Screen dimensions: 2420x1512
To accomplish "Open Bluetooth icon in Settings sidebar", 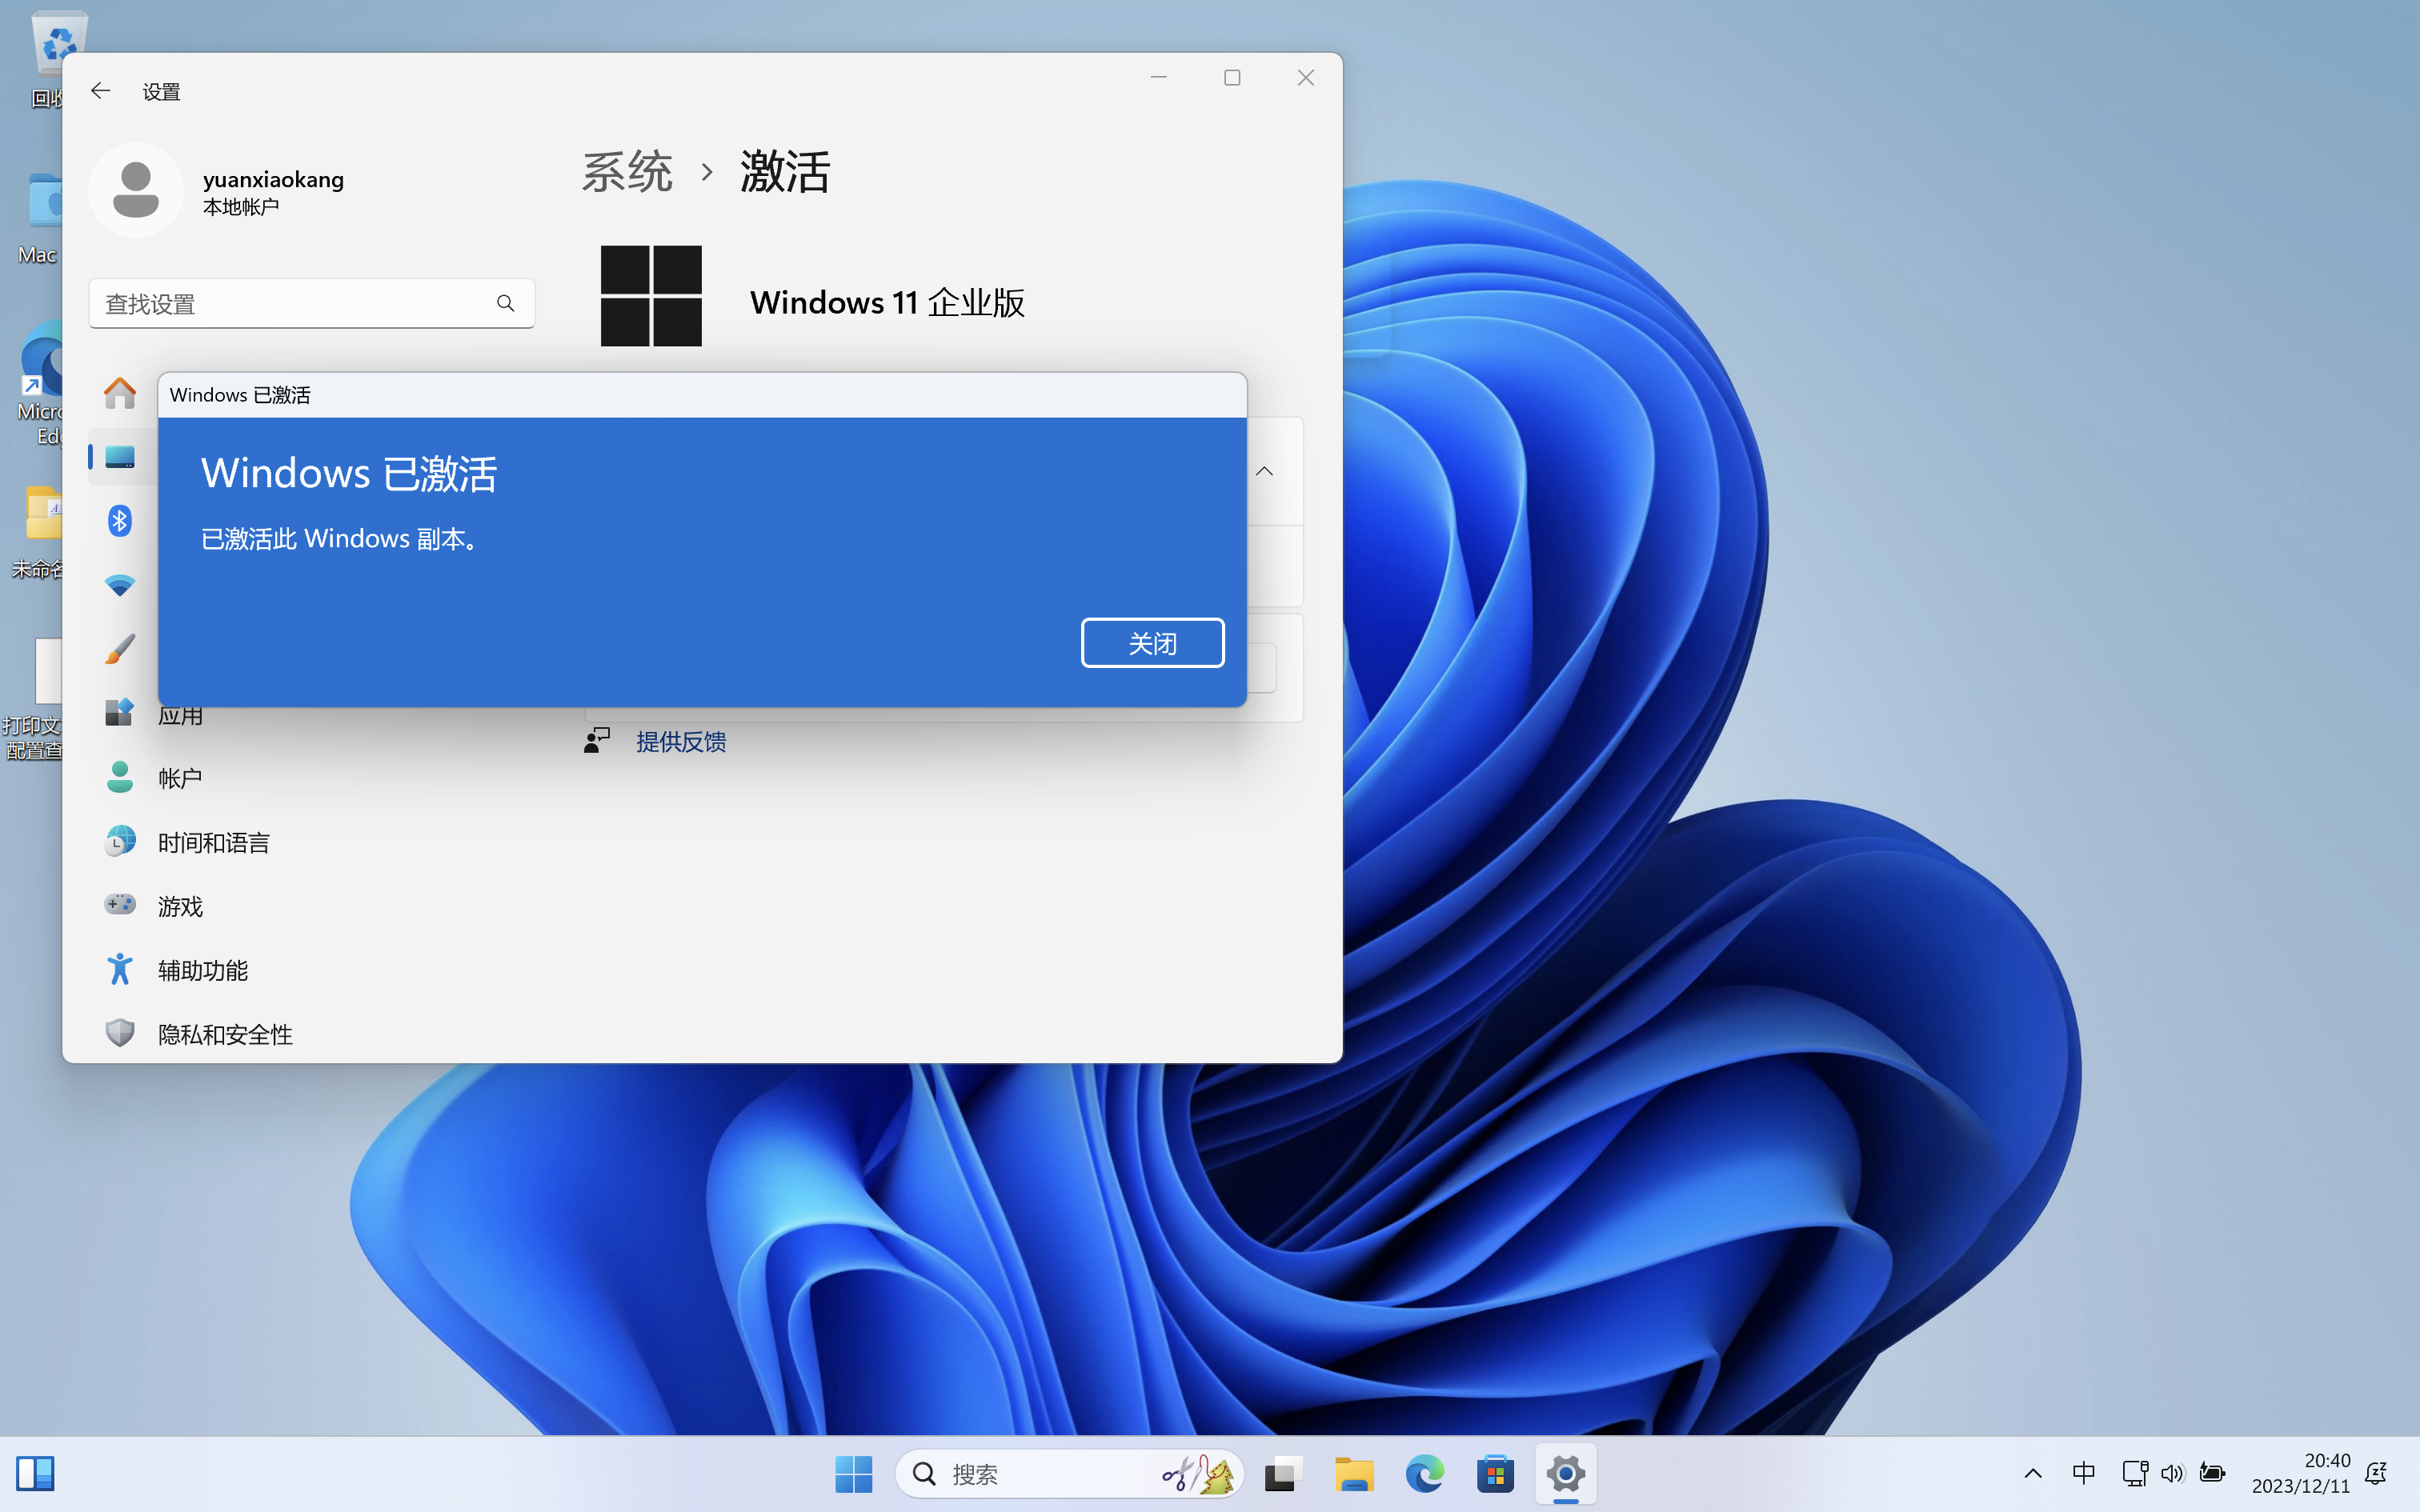I will (x=120, y=520).
